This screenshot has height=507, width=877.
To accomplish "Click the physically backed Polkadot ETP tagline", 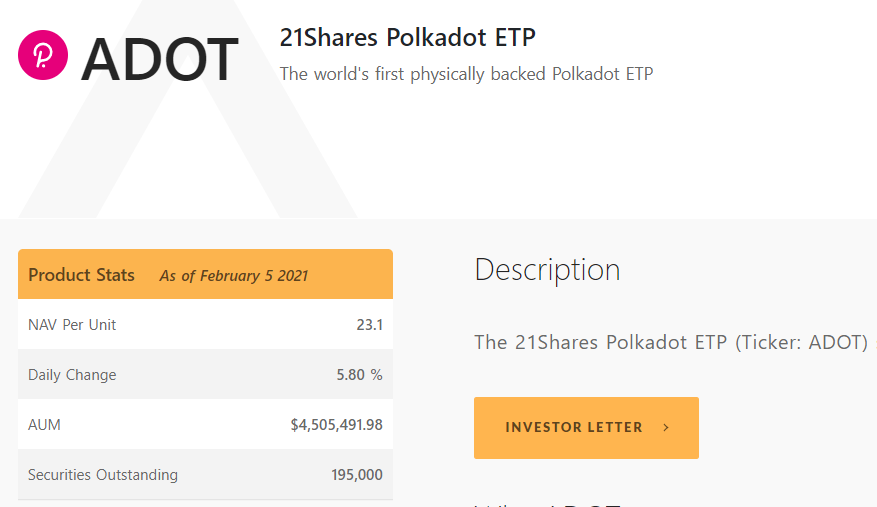I will click(466, 74).
